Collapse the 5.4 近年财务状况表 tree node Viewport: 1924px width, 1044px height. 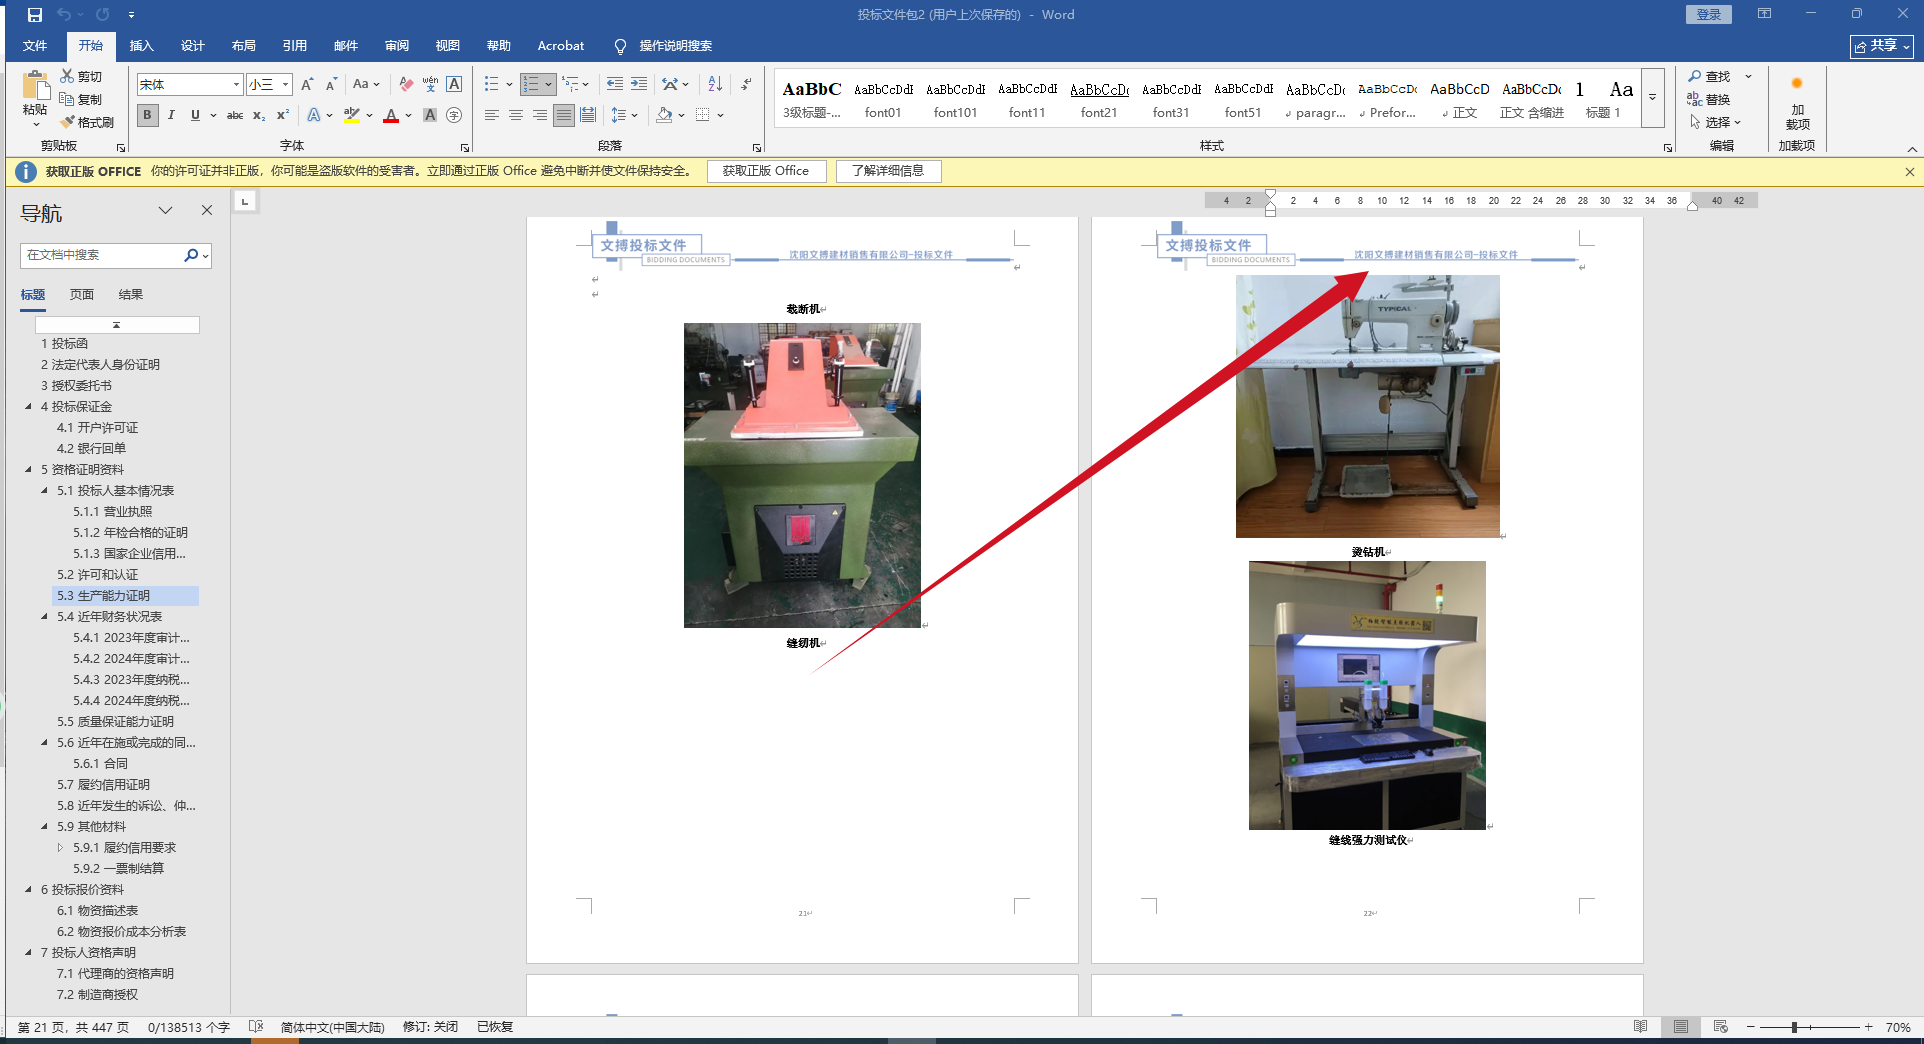coord(44,617)
